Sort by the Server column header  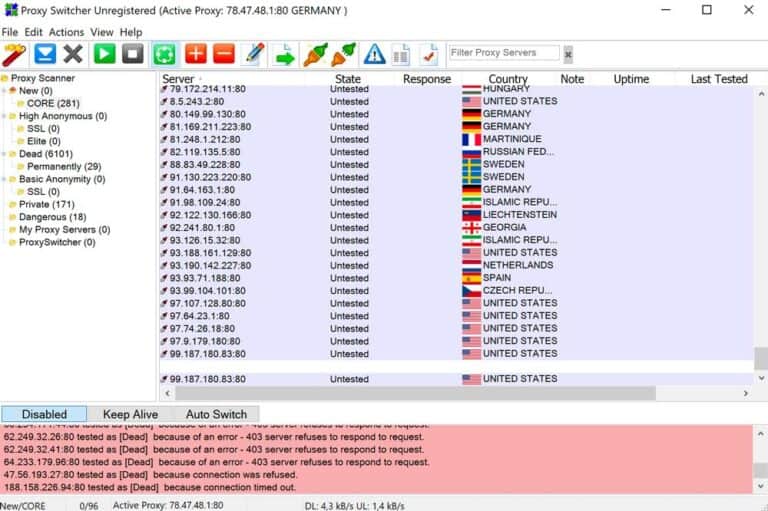(x=178, y=79)
